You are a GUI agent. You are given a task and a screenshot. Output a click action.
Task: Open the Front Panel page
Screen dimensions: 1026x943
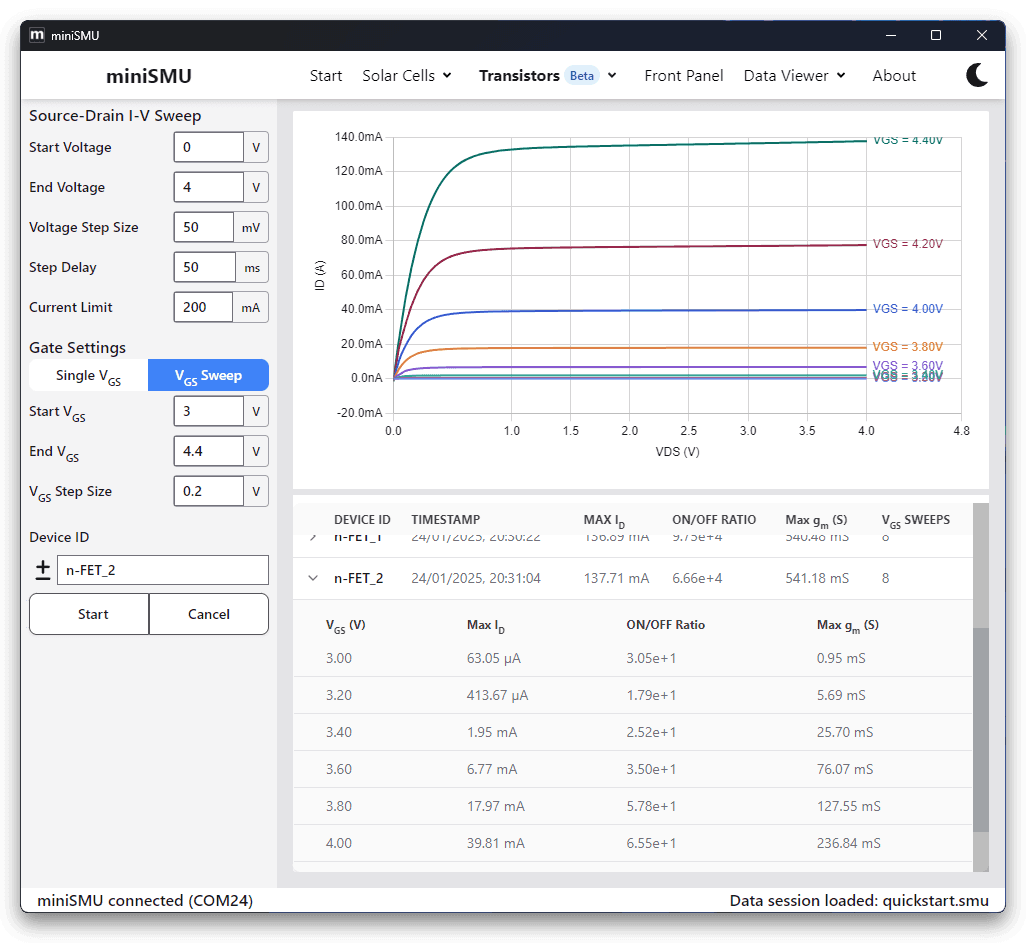pyautogui.click(x=684, y=76)
